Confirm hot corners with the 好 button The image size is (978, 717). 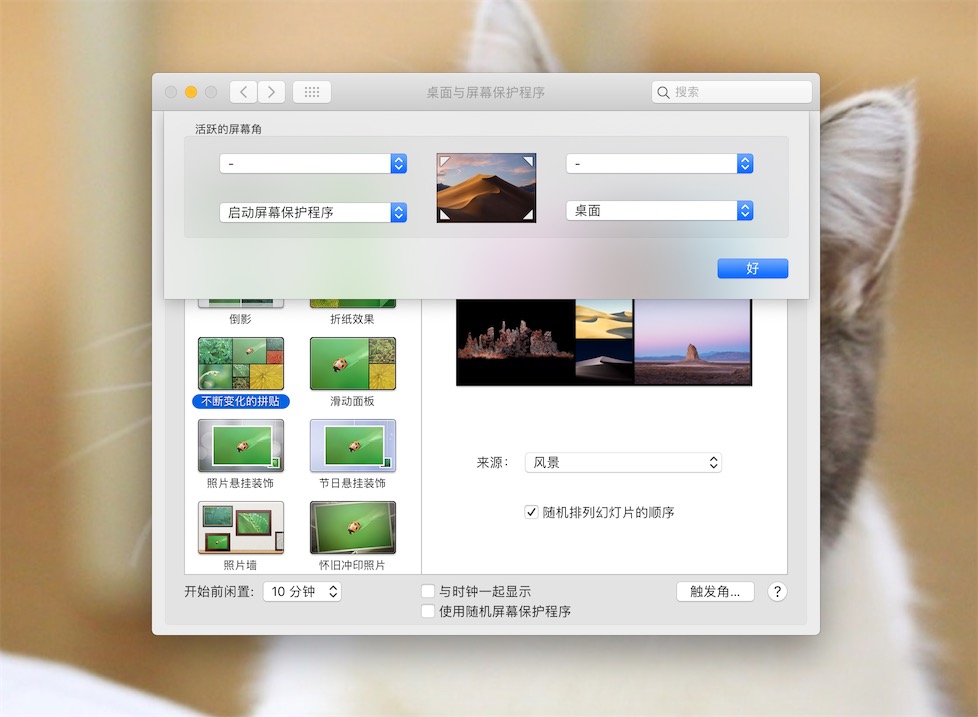[x=753, y=268]
